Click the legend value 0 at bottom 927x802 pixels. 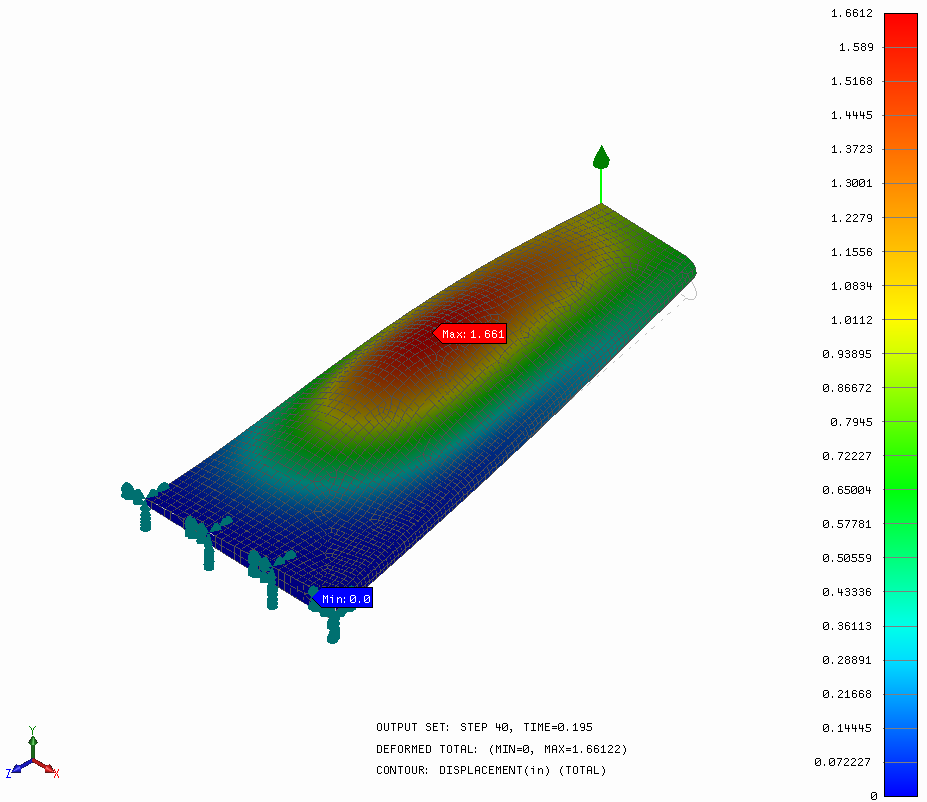point(873,796)
